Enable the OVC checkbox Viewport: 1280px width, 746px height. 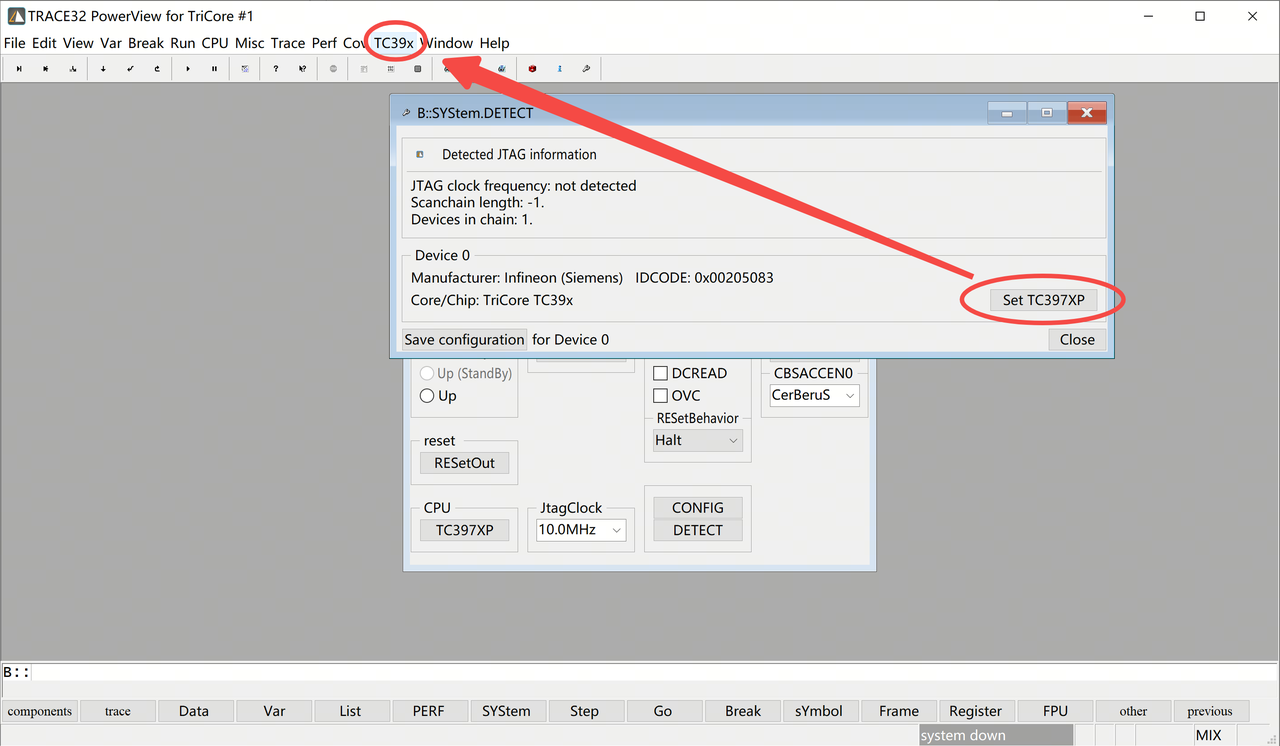(660, 396)
